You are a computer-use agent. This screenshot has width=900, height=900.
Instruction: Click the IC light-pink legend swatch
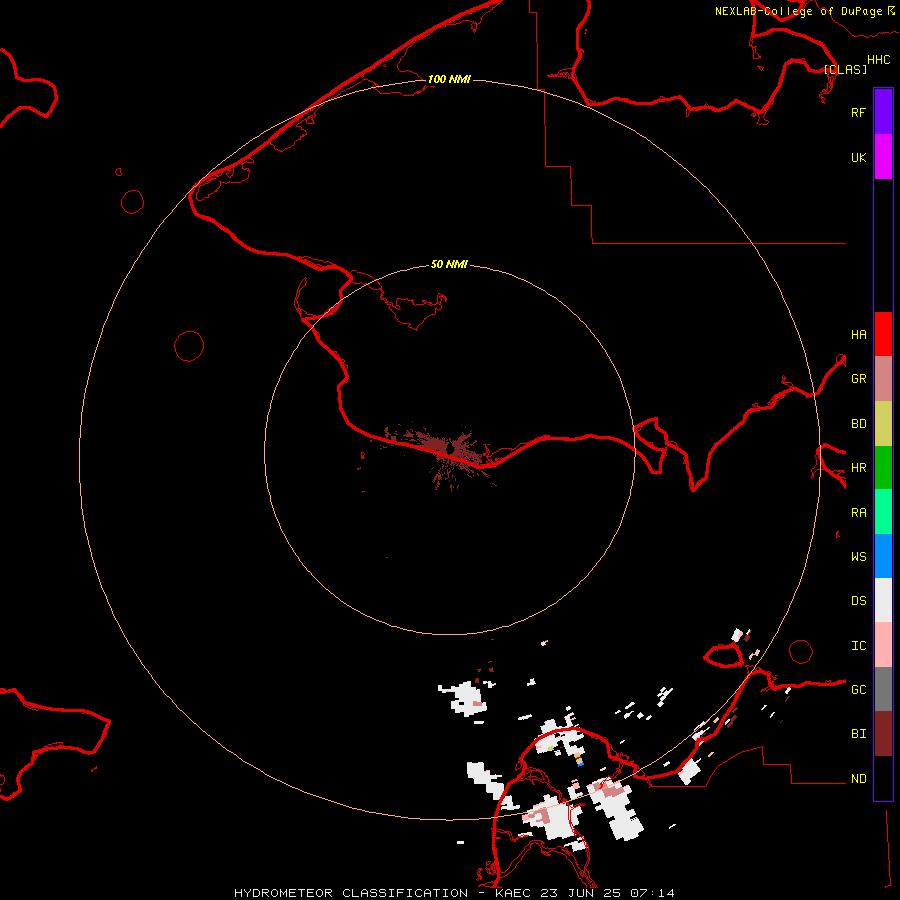click(x=883, y=645)
